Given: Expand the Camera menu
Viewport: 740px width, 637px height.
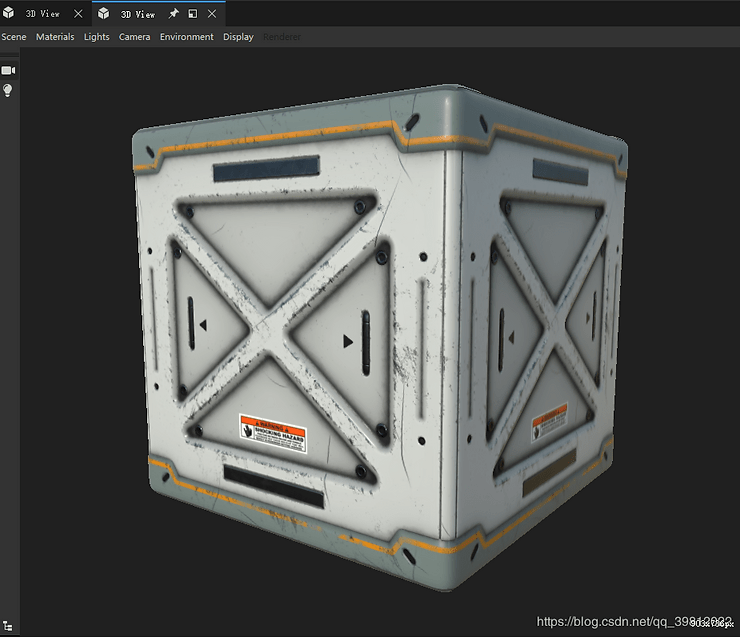Looking at the screenshot, I should 134,37.
